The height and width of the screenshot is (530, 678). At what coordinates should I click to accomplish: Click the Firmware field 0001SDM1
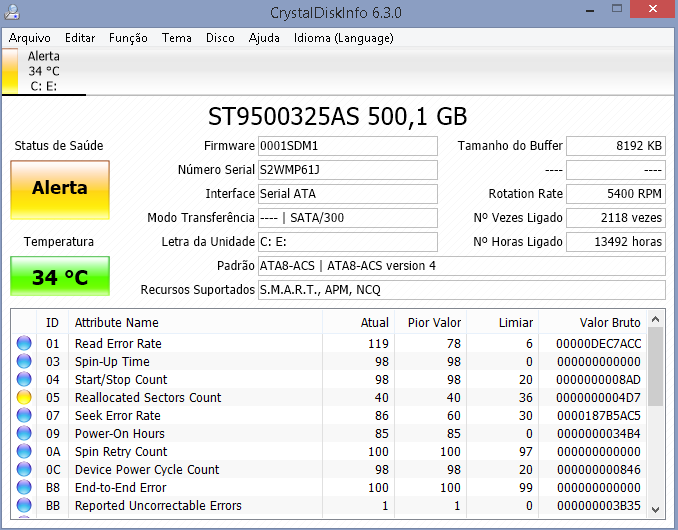[348, 146]
